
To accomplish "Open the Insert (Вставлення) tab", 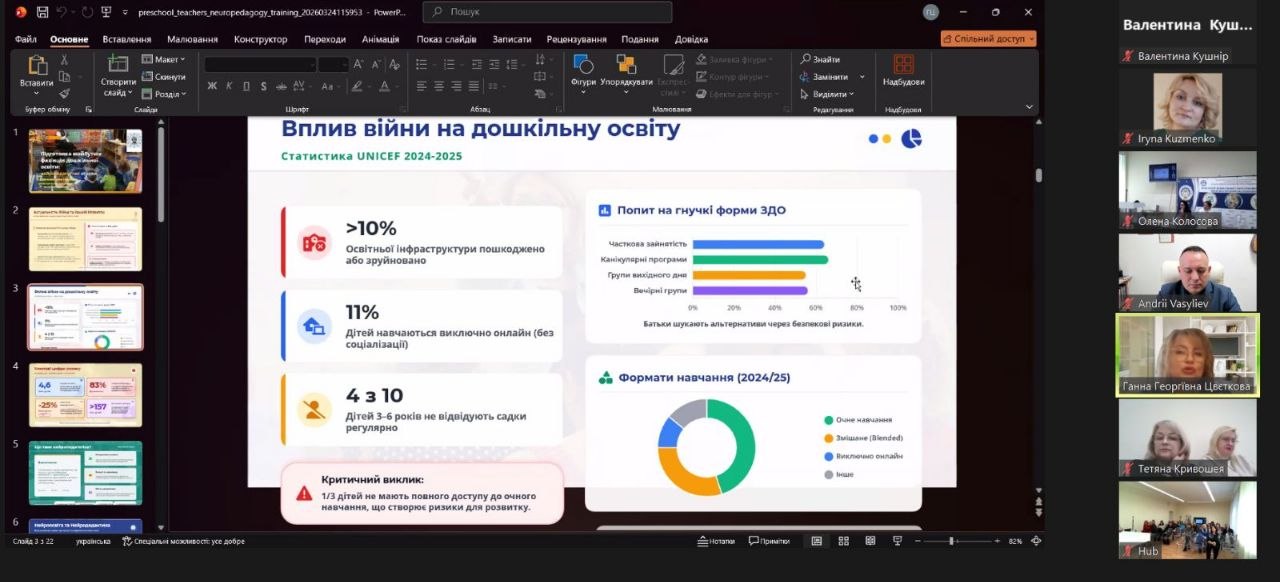I will click(x=127, y=39).
